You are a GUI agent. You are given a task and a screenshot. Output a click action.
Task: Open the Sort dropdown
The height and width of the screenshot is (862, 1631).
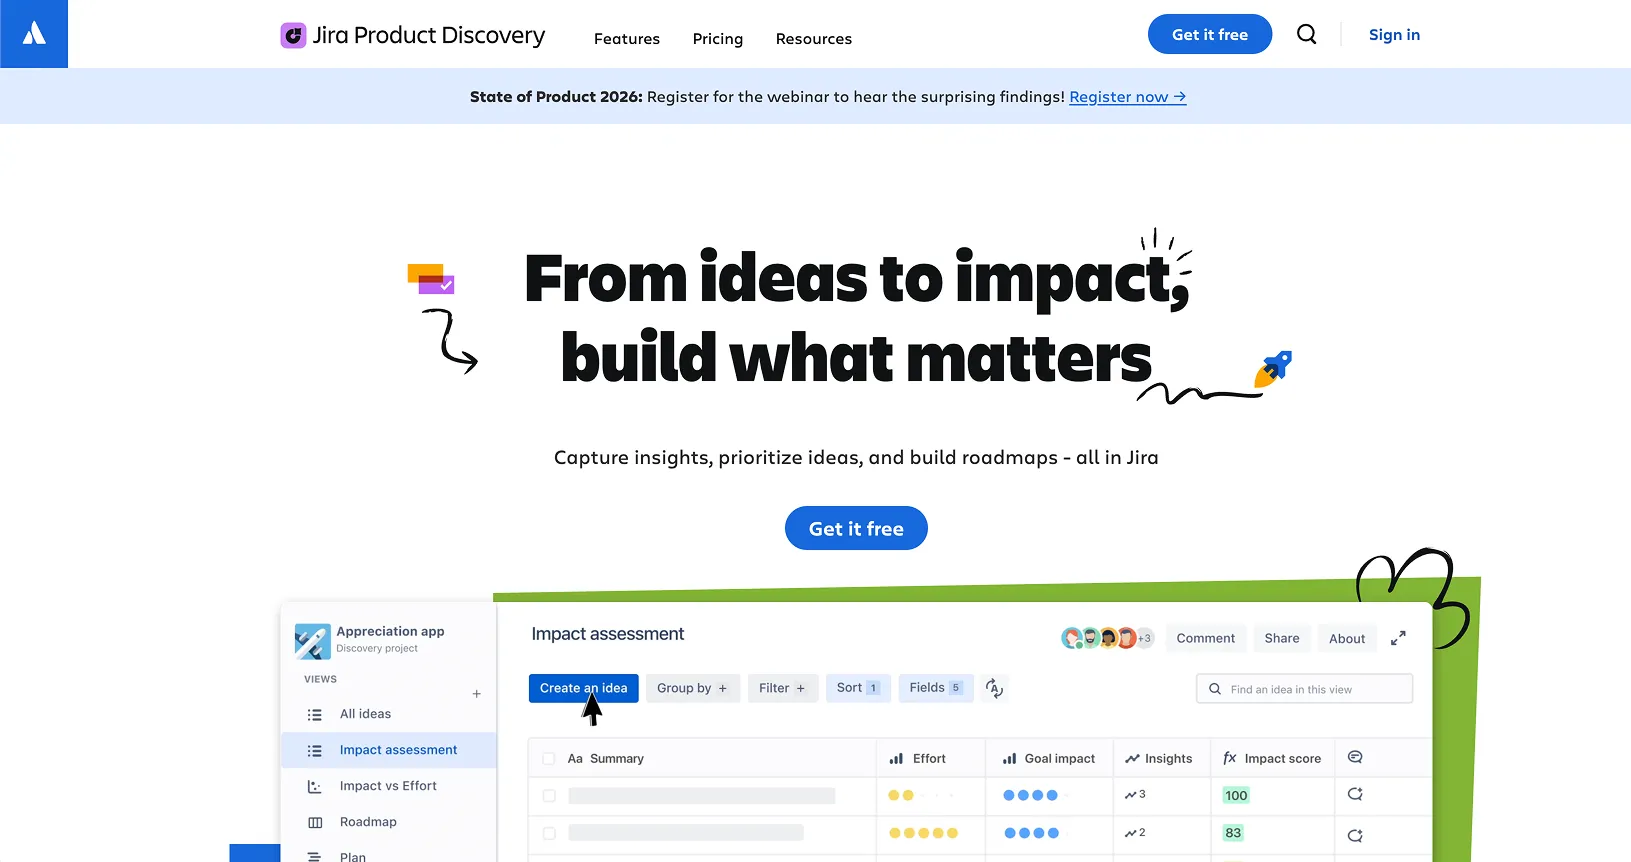click(x=857, y=688)
